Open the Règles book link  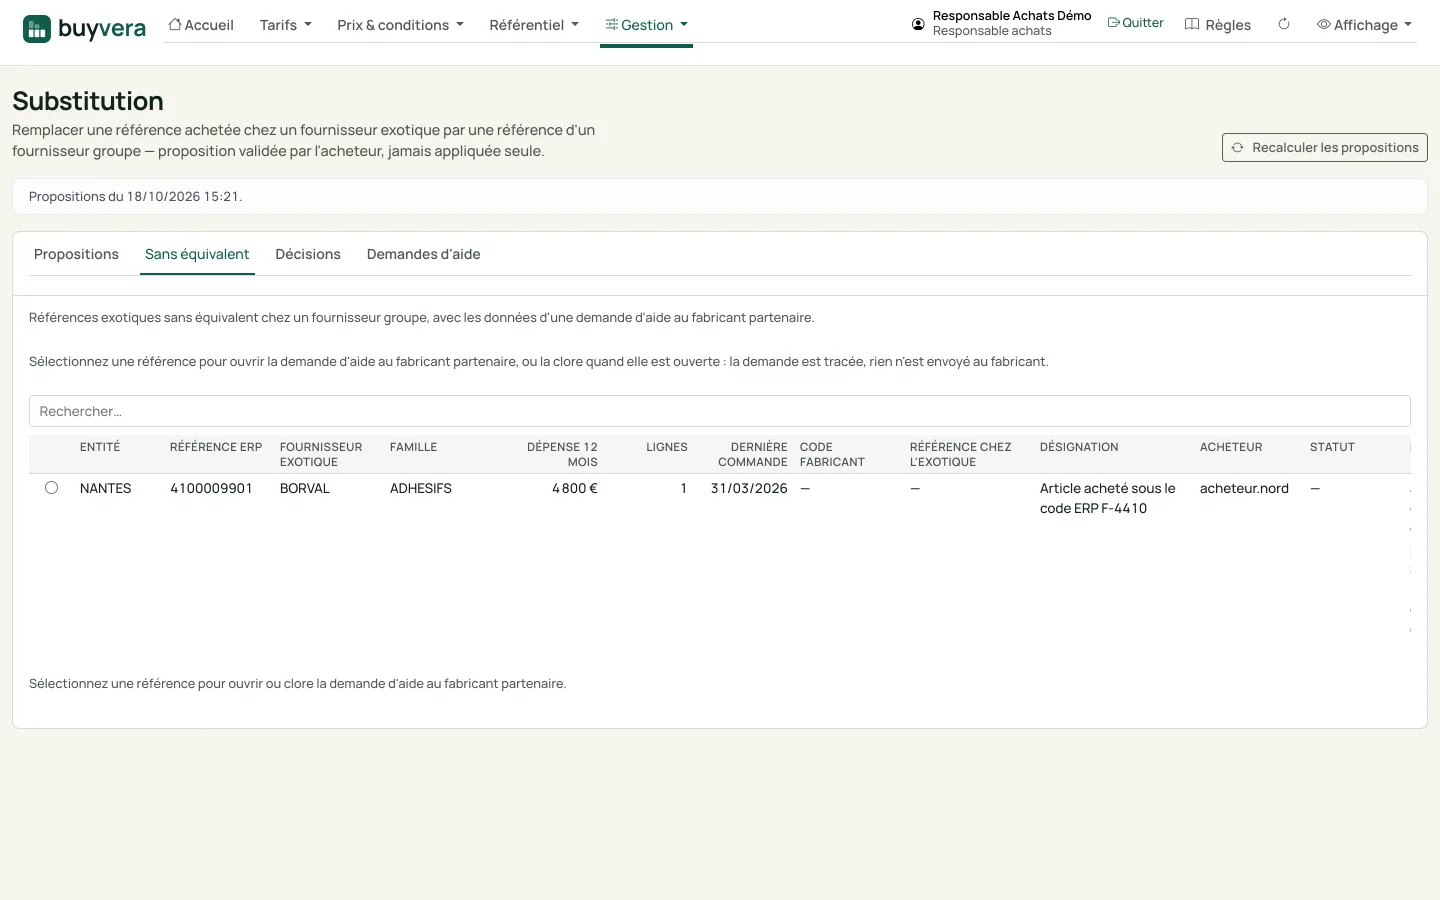[x=1218, y=25]
